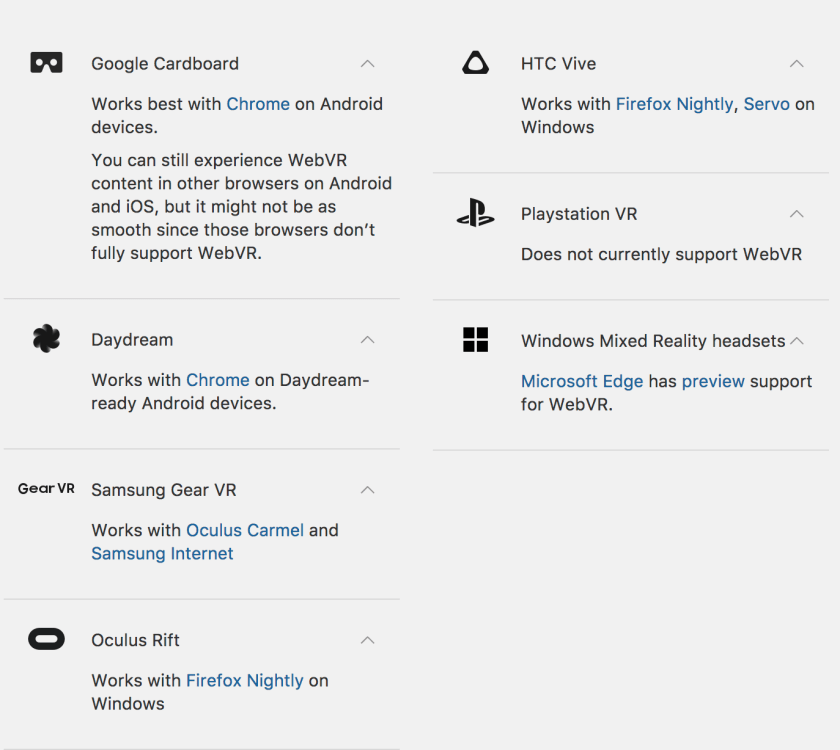Open the Chrome link under Daydream
The width and height of the screenshot is (840, 750).
[x=218, y=380]
